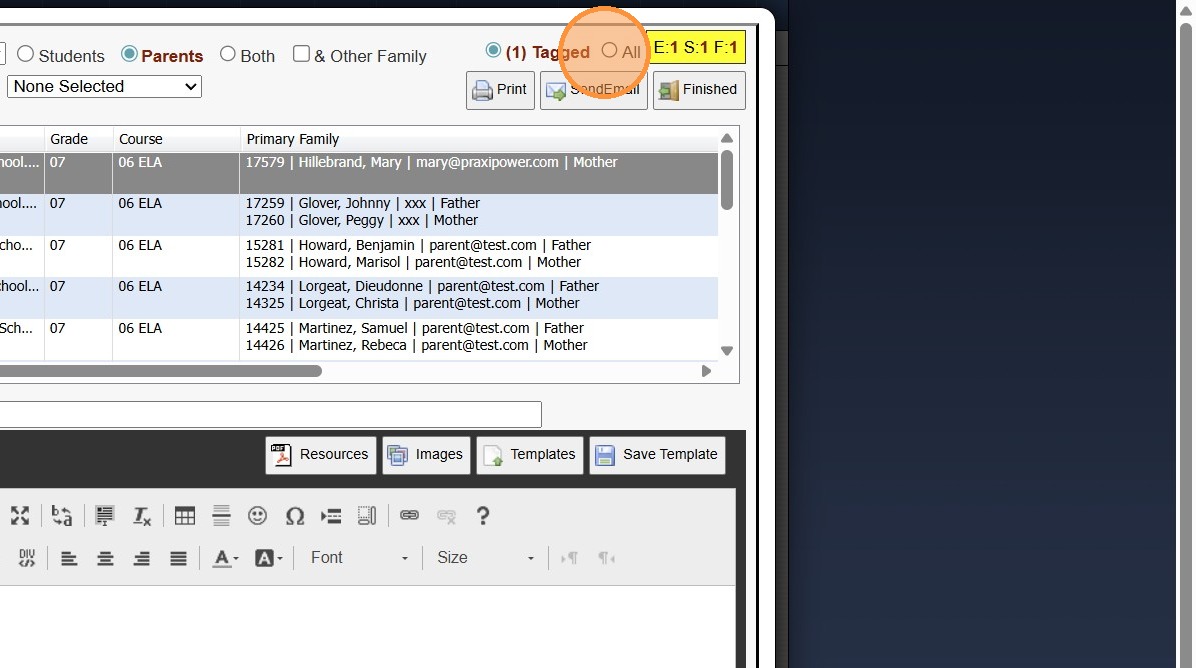1196x668 pixels.
Task: Click the Finished button
Action: pyautogui.click(x=699, y=90)
